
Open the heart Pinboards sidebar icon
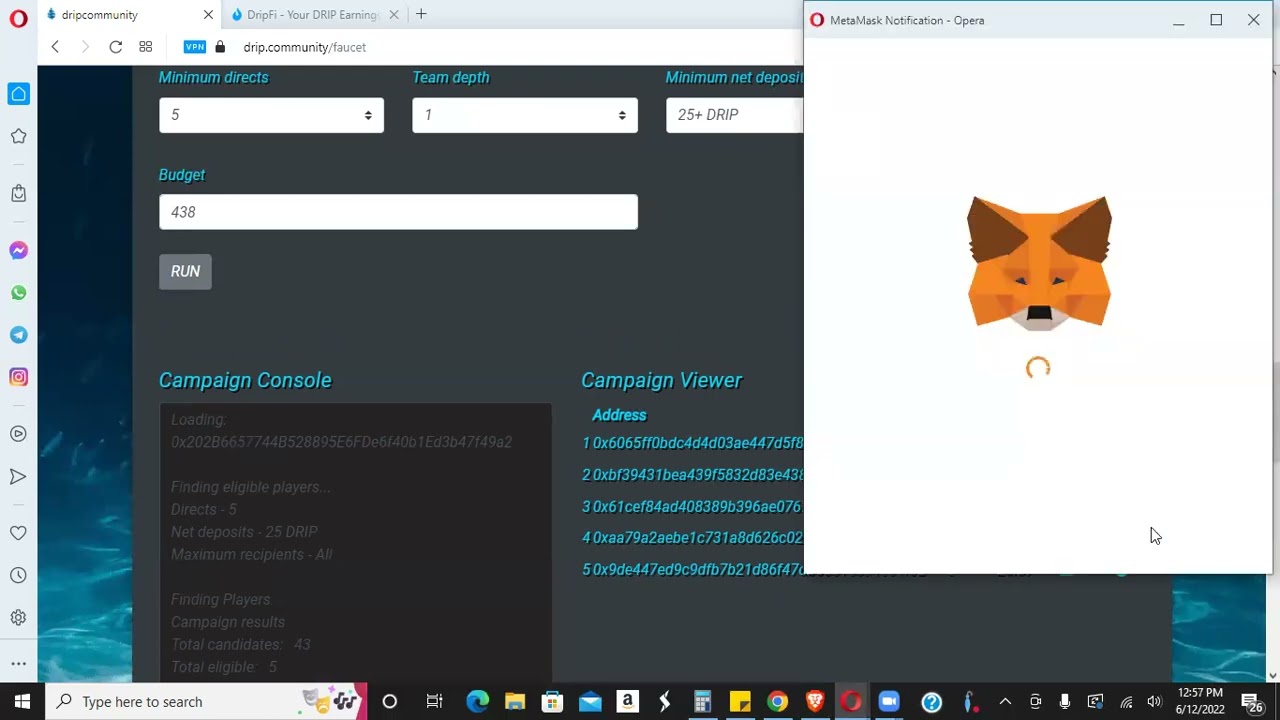(18, 533)
